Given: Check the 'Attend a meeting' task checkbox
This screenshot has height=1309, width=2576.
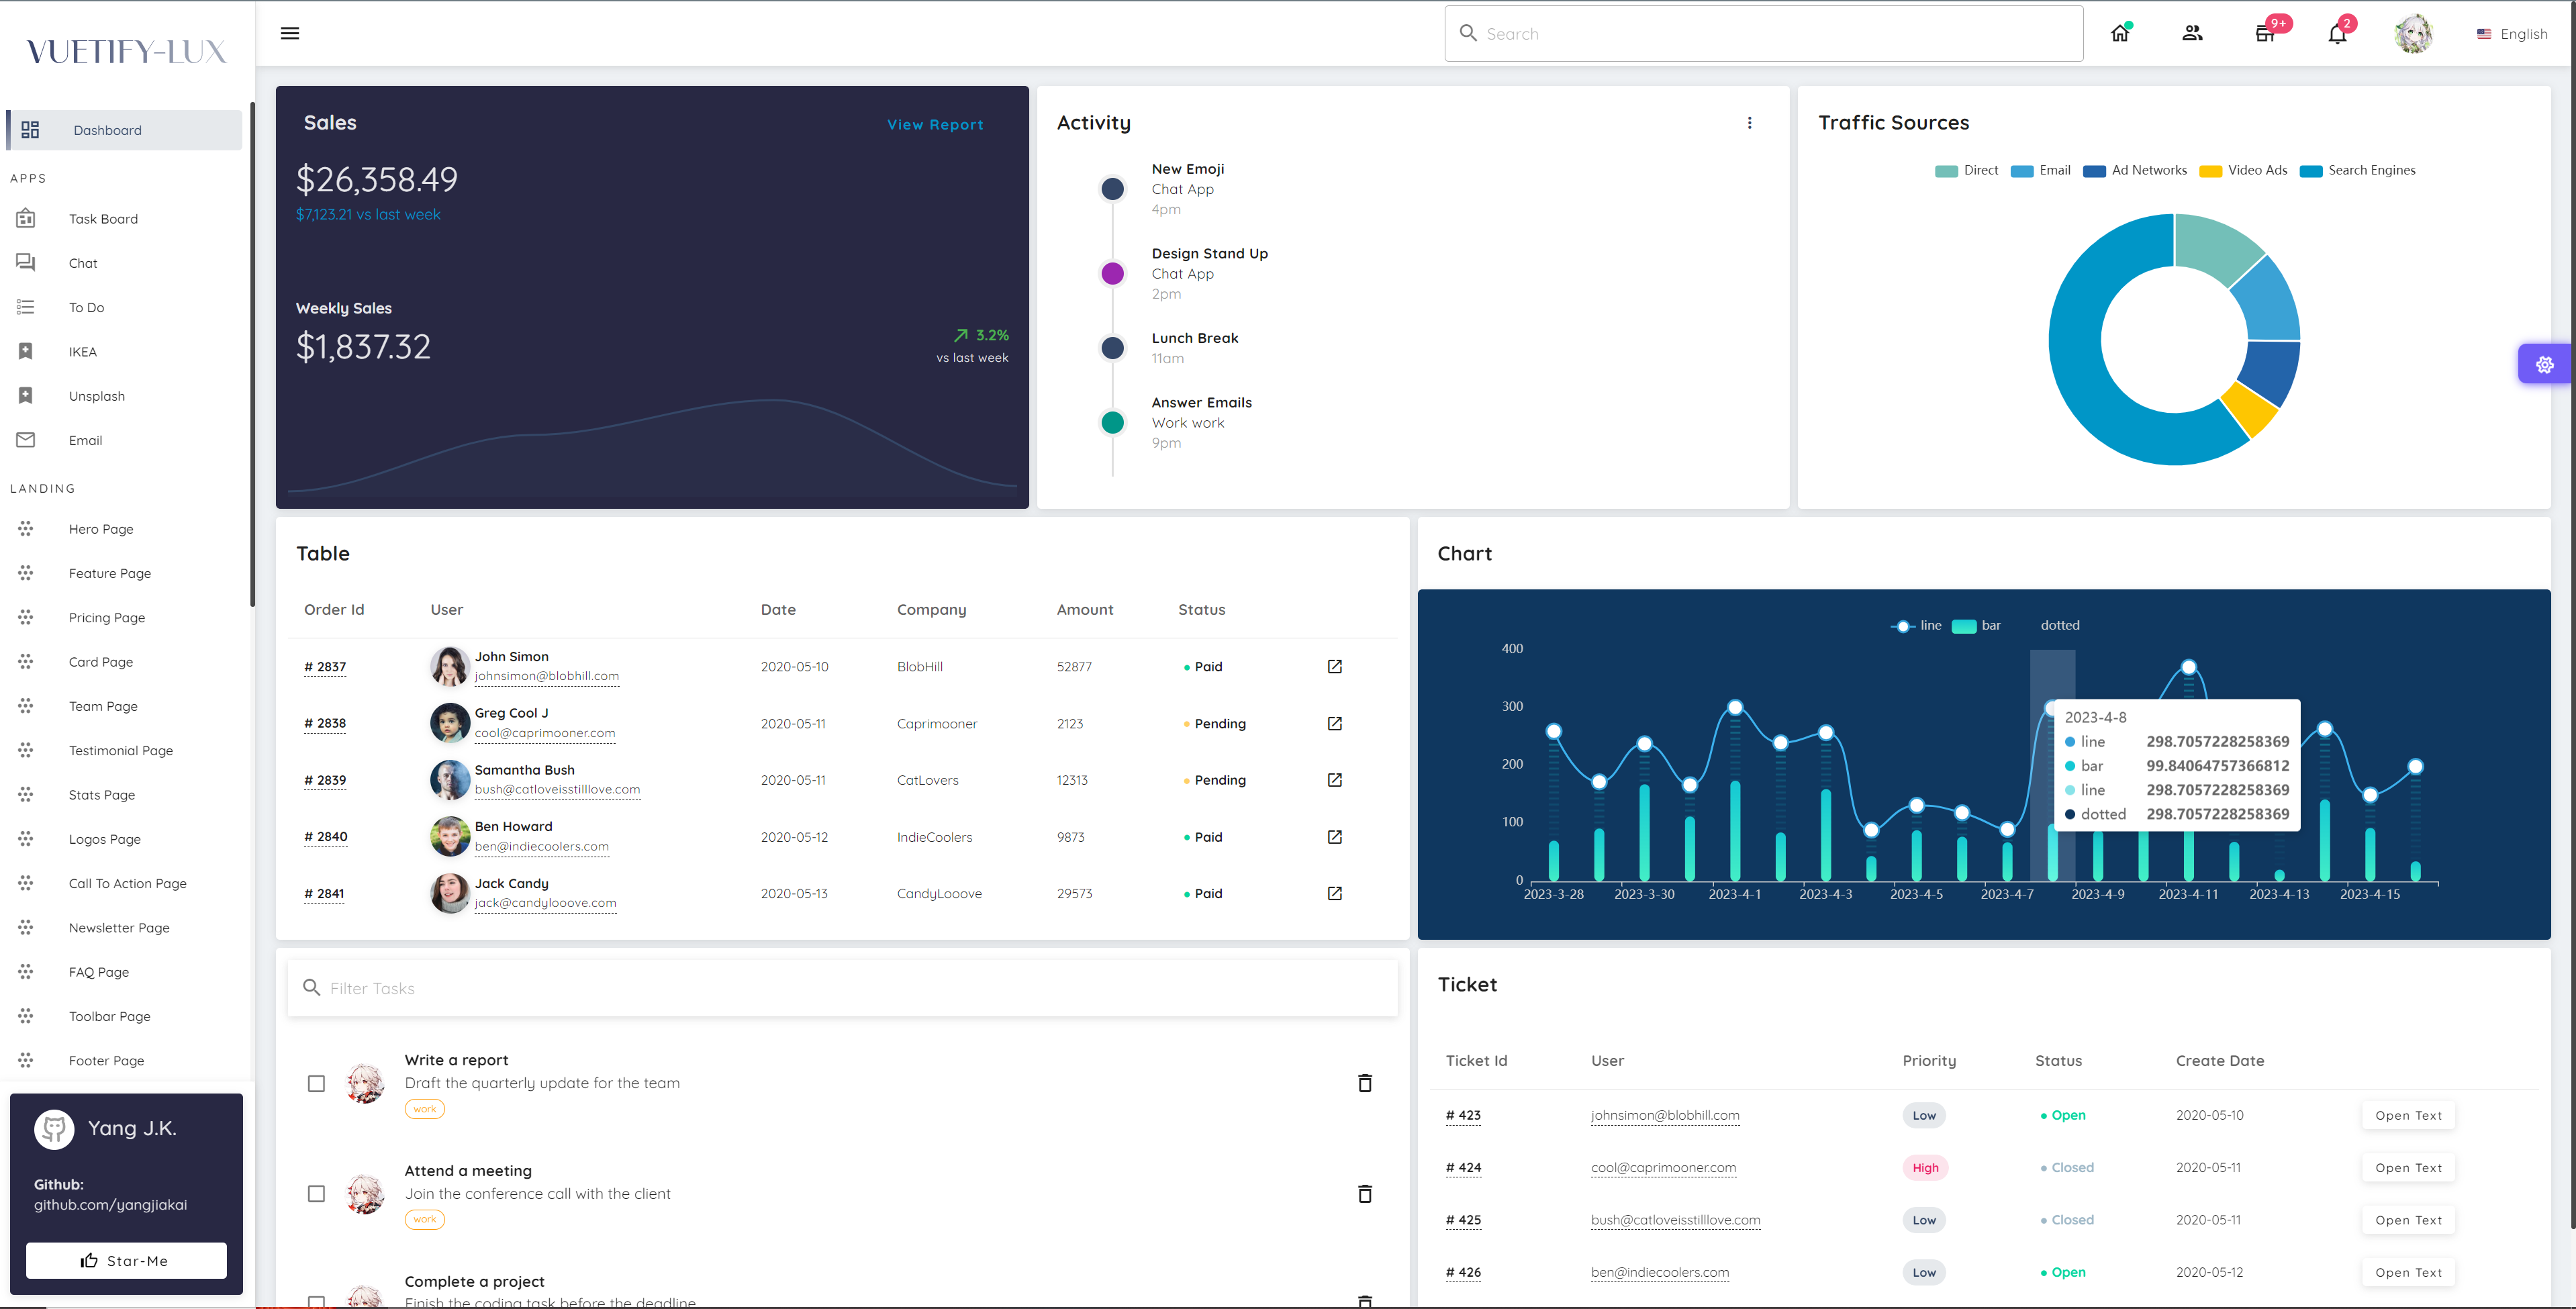Looking at the screenshot, I should (317, 1194).
